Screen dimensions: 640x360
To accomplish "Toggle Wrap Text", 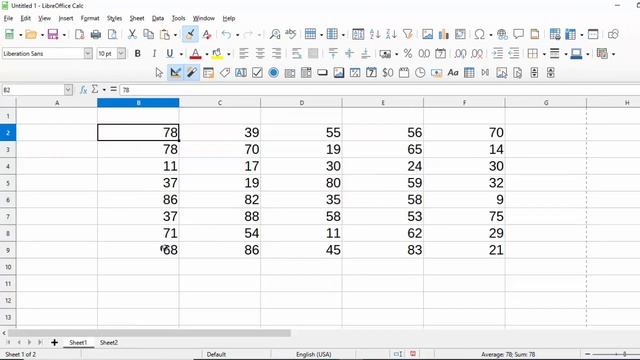I will [x=297, y=53].
